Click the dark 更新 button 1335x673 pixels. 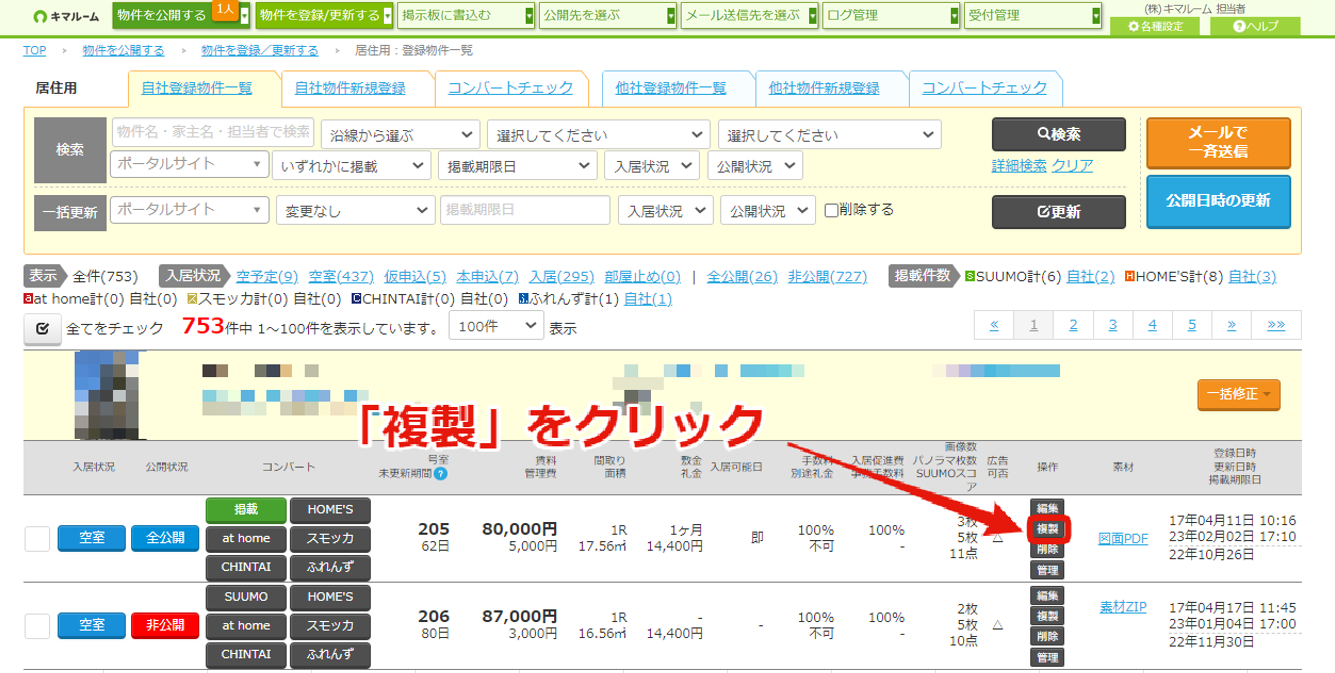pos(1059,212)
